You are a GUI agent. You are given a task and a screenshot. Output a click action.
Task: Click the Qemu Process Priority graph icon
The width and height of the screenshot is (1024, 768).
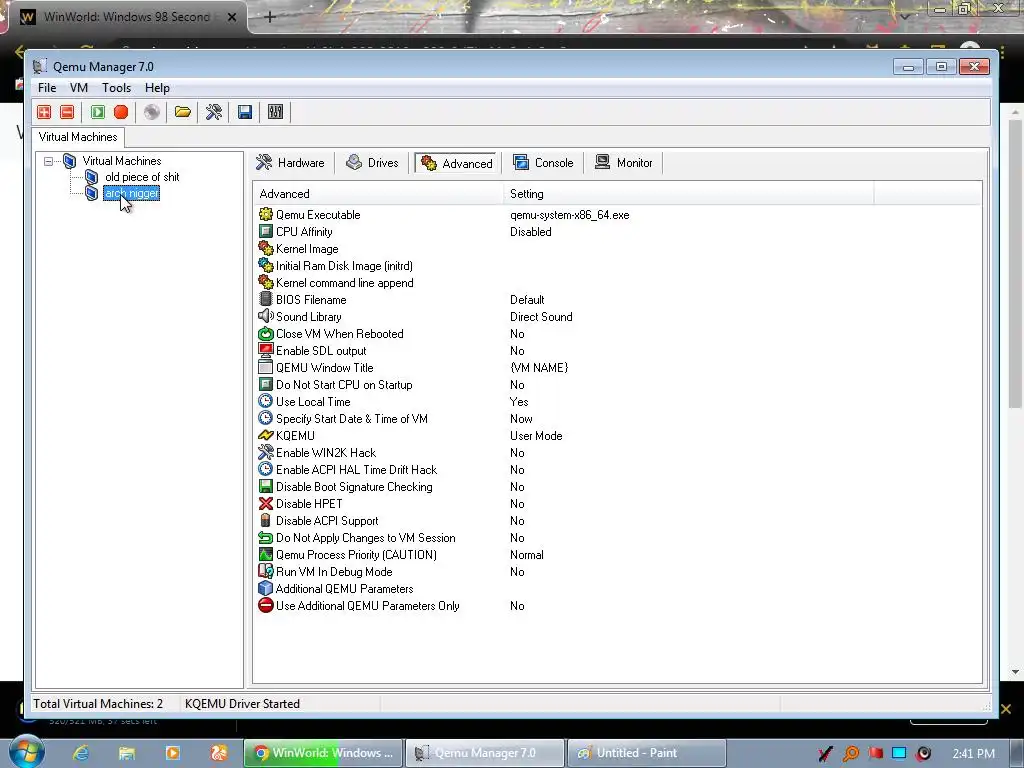point(265,554)
